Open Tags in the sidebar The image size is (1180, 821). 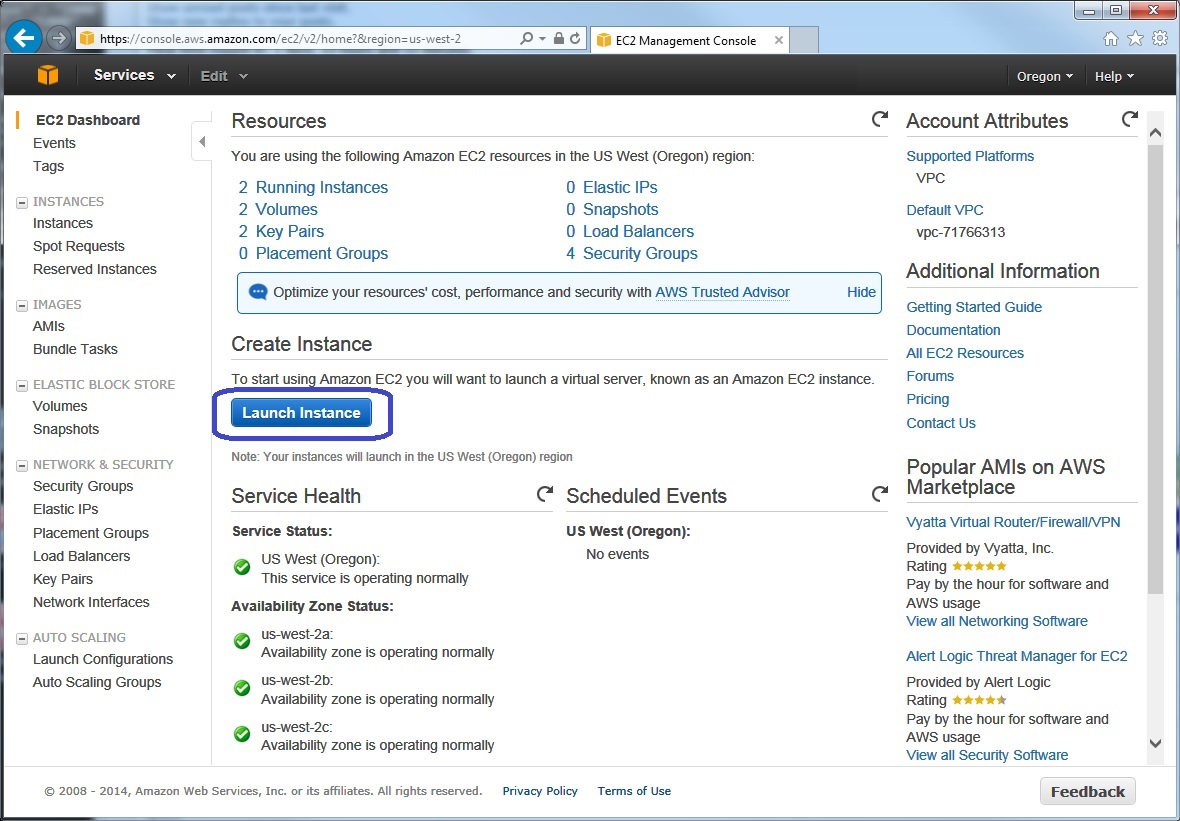tap(48, 166)
